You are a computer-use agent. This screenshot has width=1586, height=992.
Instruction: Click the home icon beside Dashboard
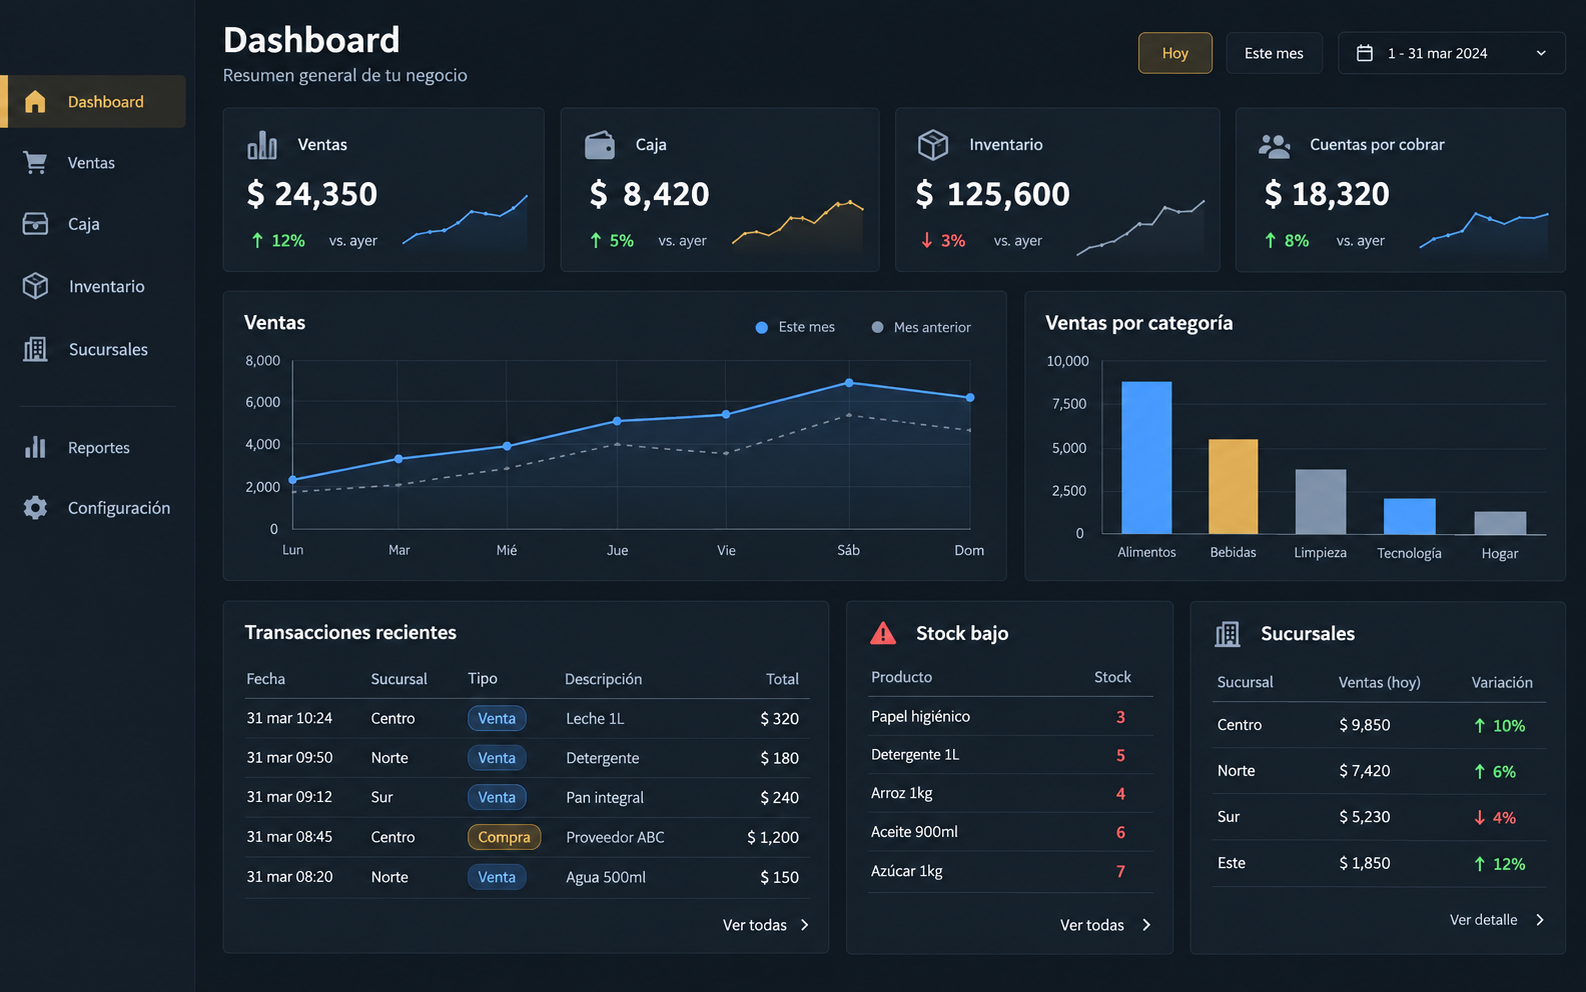[x=35, y=101]
